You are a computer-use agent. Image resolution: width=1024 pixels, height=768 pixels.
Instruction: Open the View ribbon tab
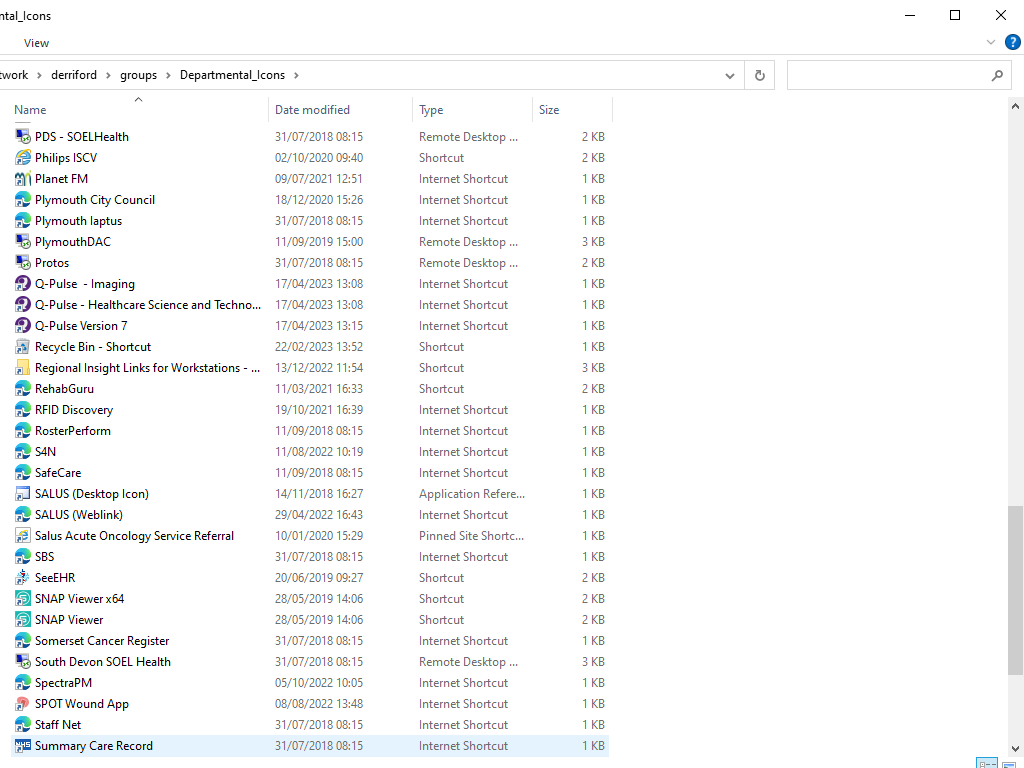(x=37, y=43)
